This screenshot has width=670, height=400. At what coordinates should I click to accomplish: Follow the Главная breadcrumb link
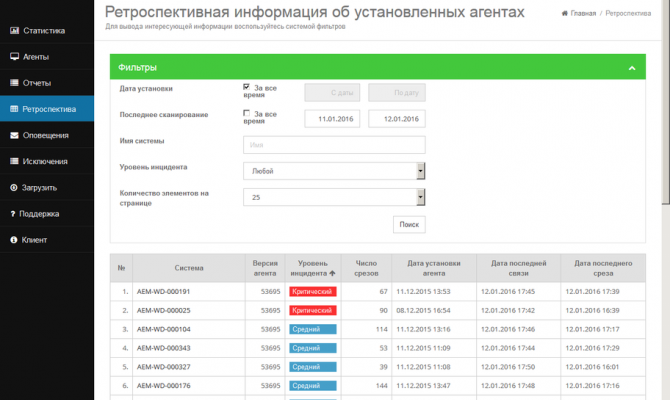point(583,13)
